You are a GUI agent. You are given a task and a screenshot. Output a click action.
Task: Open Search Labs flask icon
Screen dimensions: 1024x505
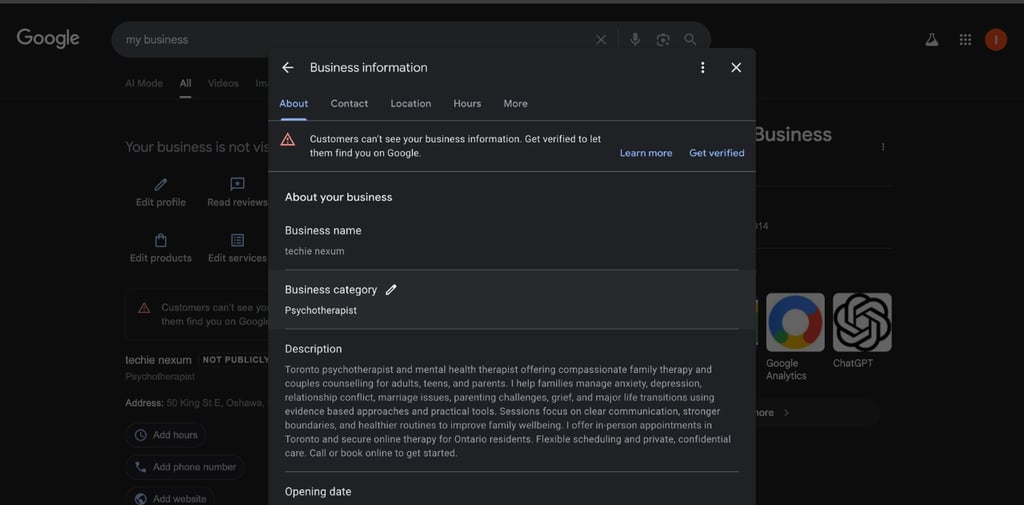pos(932,40)
